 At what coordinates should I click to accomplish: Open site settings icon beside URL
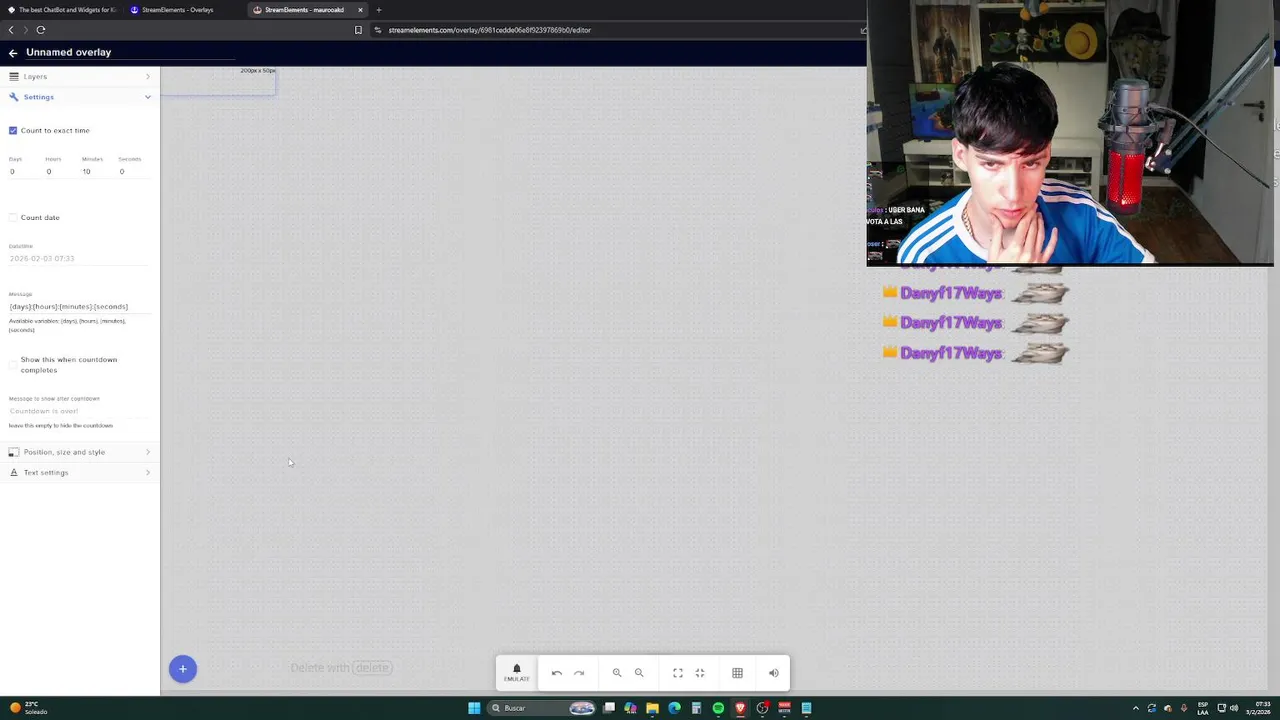click(378, 30)
